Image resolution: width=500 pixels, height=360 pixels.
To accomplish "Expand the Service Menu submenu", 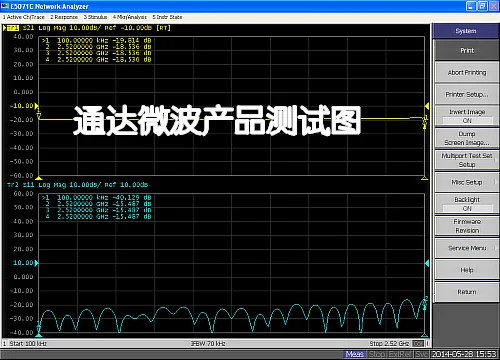I will tap(467, 248).
